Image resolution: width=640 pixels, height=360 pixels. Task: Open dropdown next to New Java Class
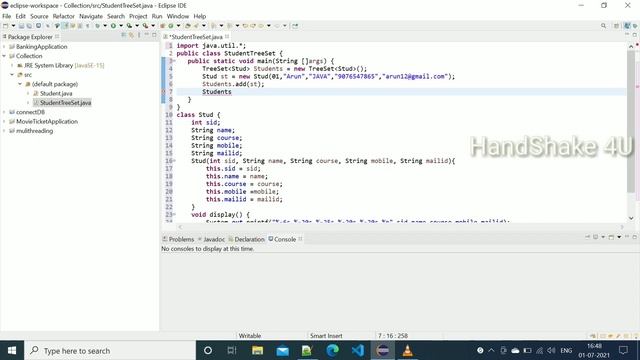[178, 26]
